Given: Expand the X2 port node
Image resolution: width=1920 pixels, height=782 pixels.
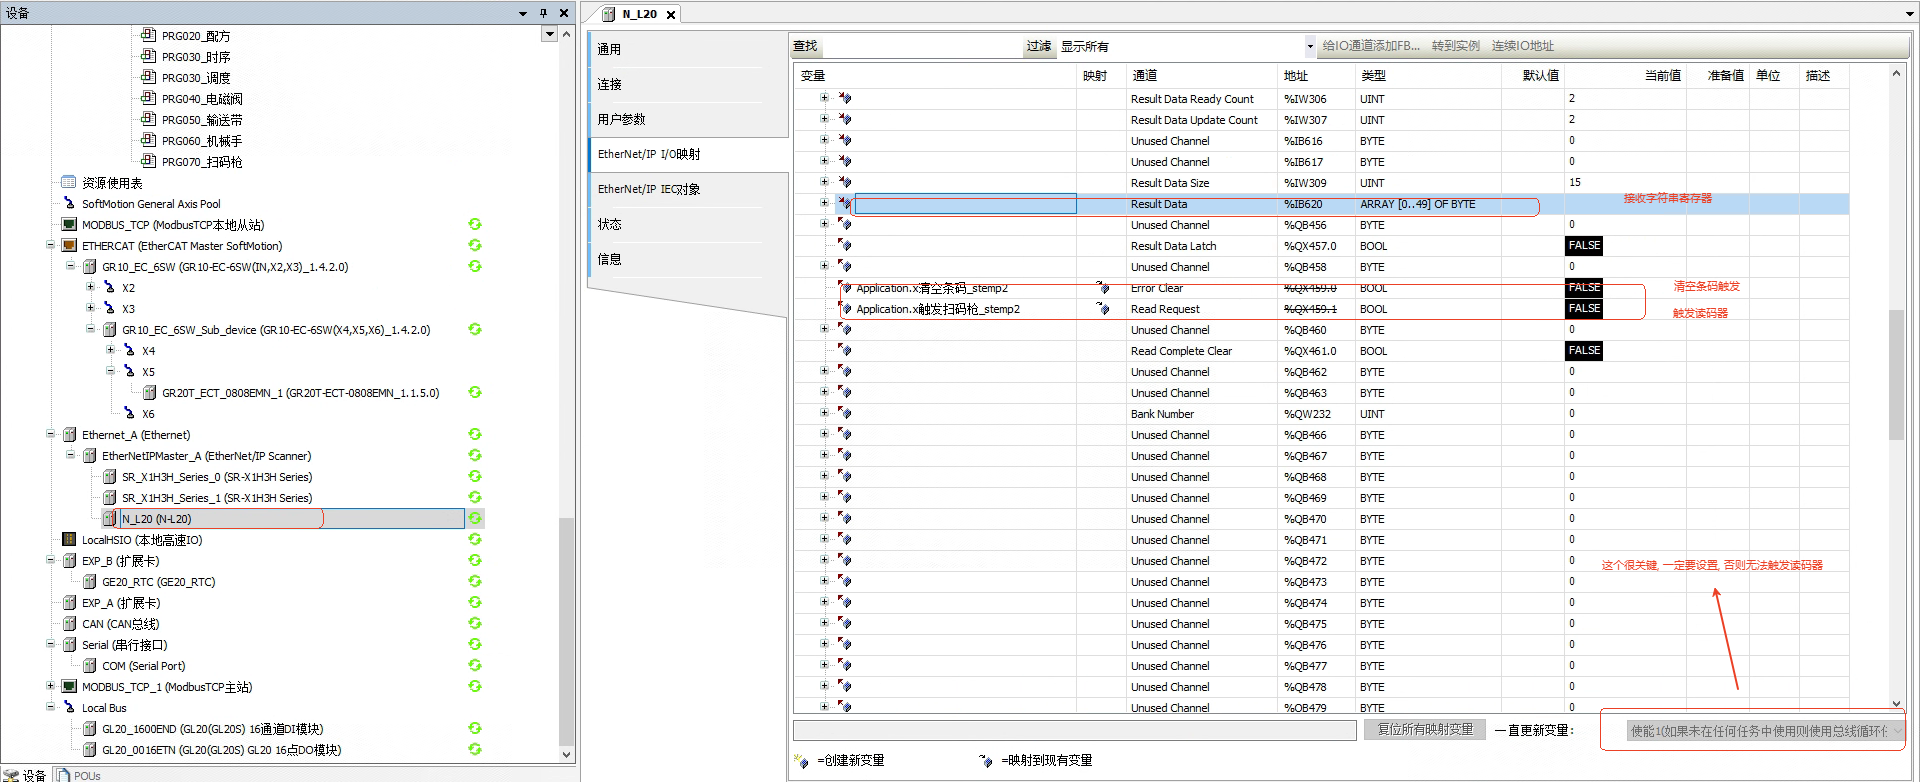Looking at the screenshot, I should [90, 286].
